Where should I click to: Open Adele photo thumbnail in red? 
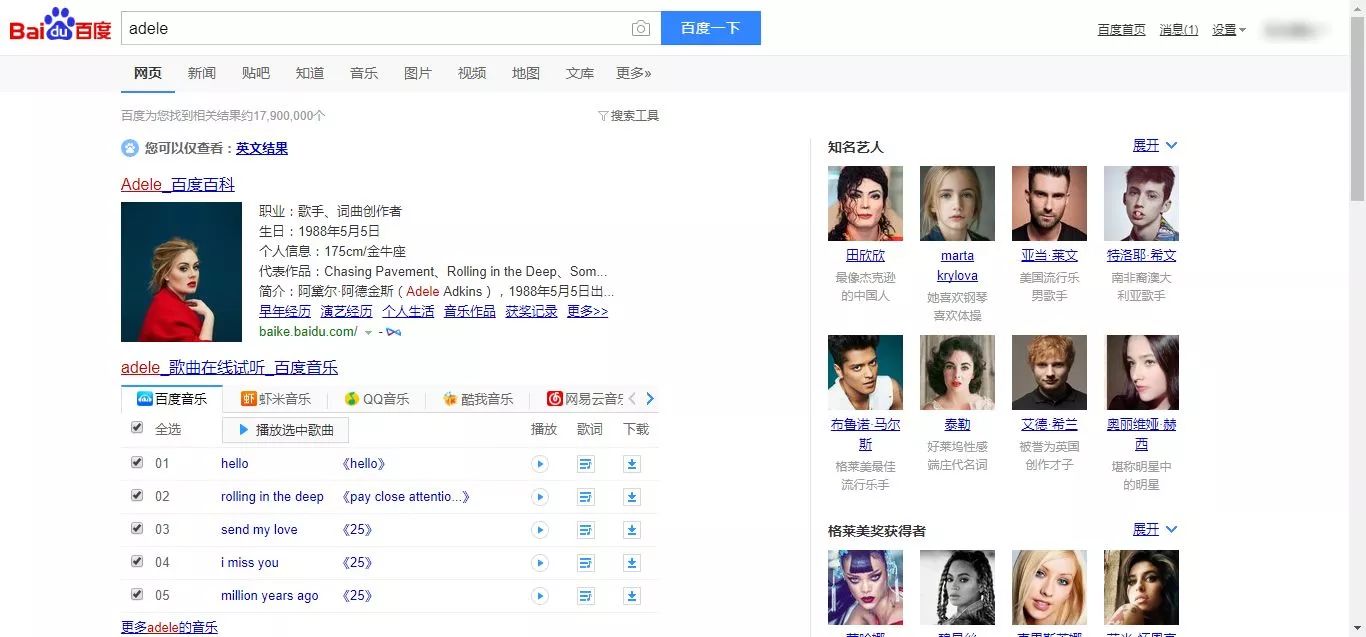(181, 272)
